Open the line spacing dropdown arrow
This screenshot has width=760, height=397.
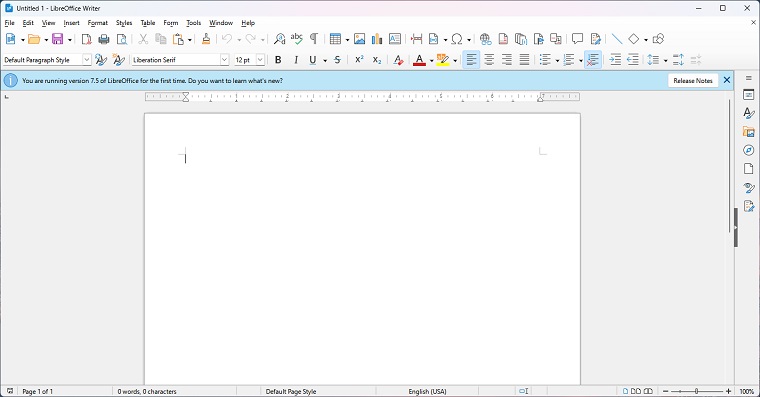point(665,61)
